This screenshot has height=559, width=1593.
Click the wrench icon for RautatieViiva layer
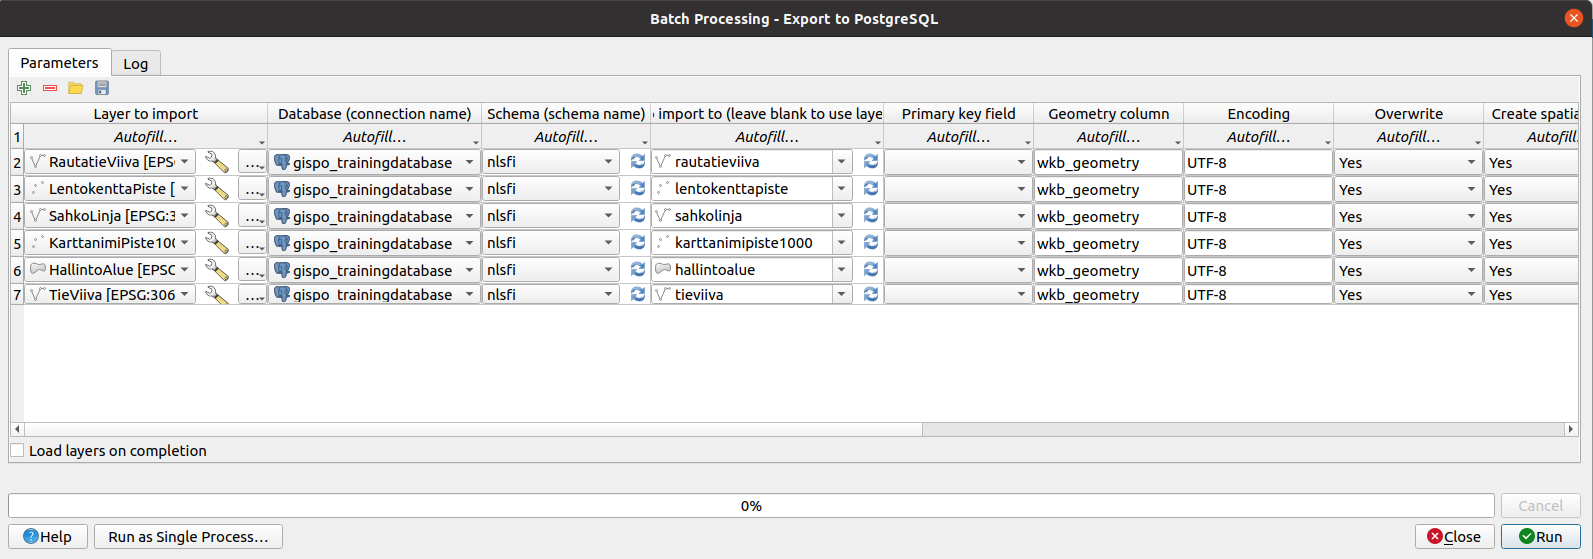point(216,162)
